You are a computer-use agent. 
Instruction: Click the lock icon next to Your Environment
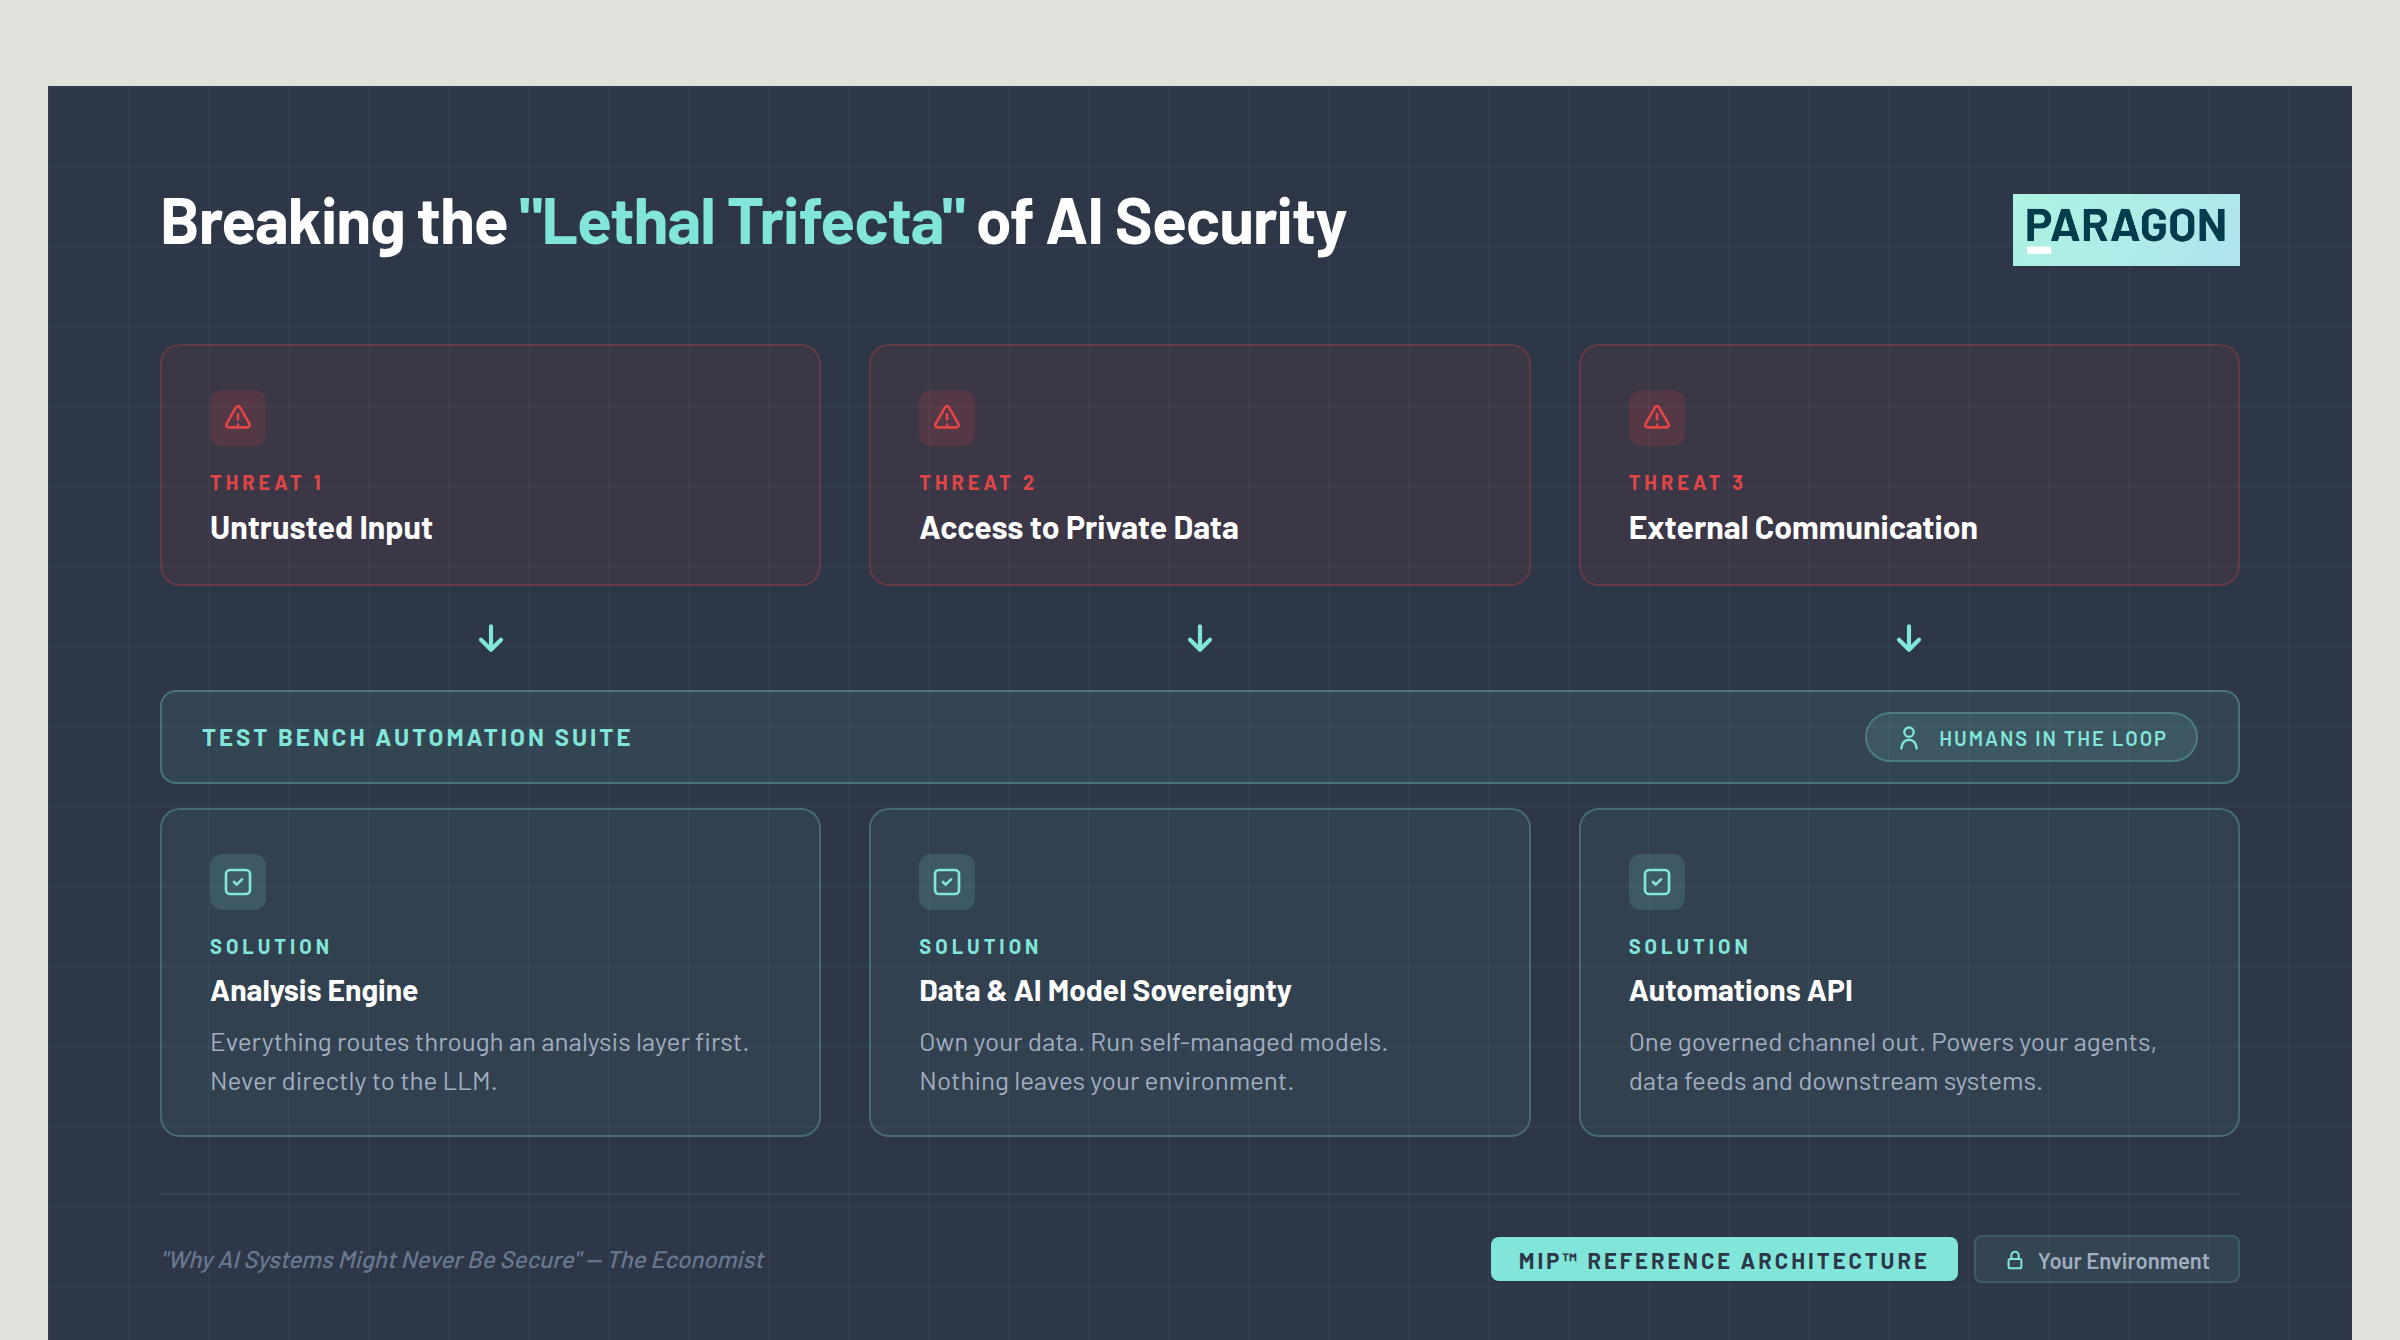pyautogui.click(x=2017, y=1260)
